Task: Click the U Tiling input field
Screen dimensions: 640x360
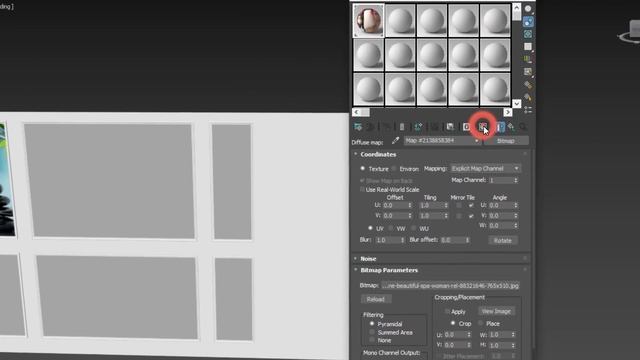Action: [431, 205]
